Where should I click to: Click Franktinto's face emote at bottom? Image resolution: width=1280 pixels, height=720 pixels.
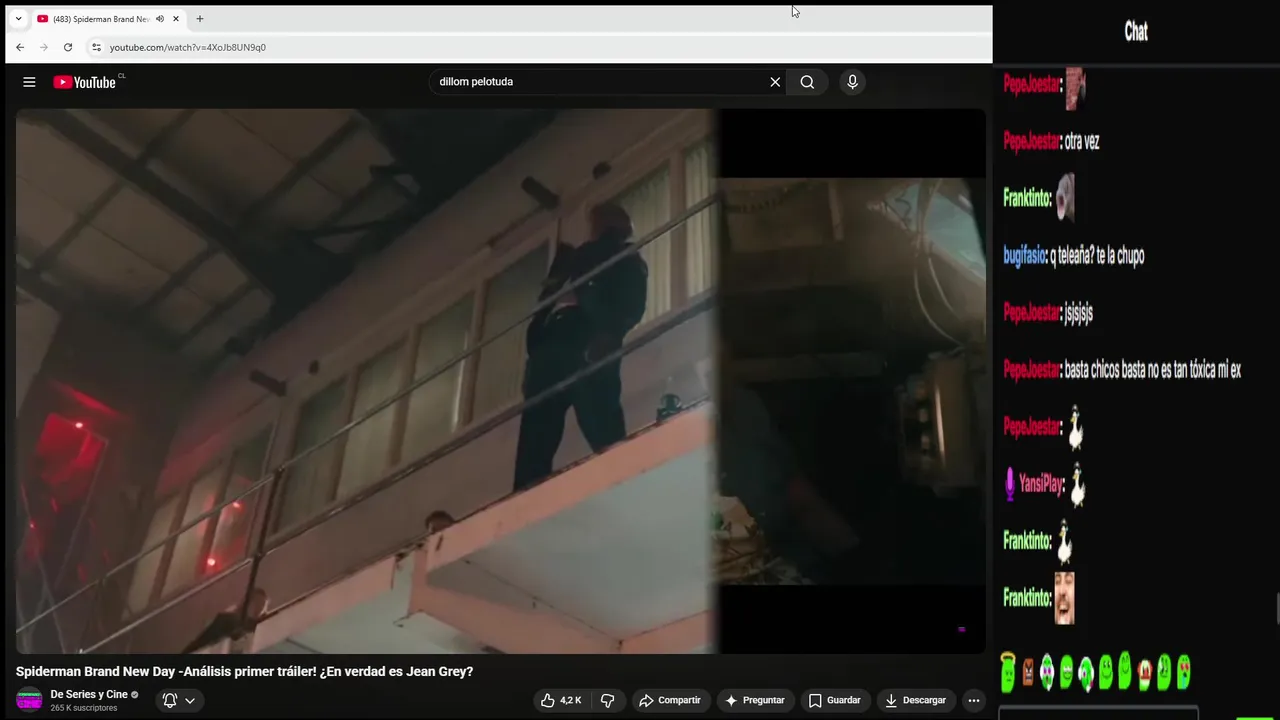pos(1065,598)
